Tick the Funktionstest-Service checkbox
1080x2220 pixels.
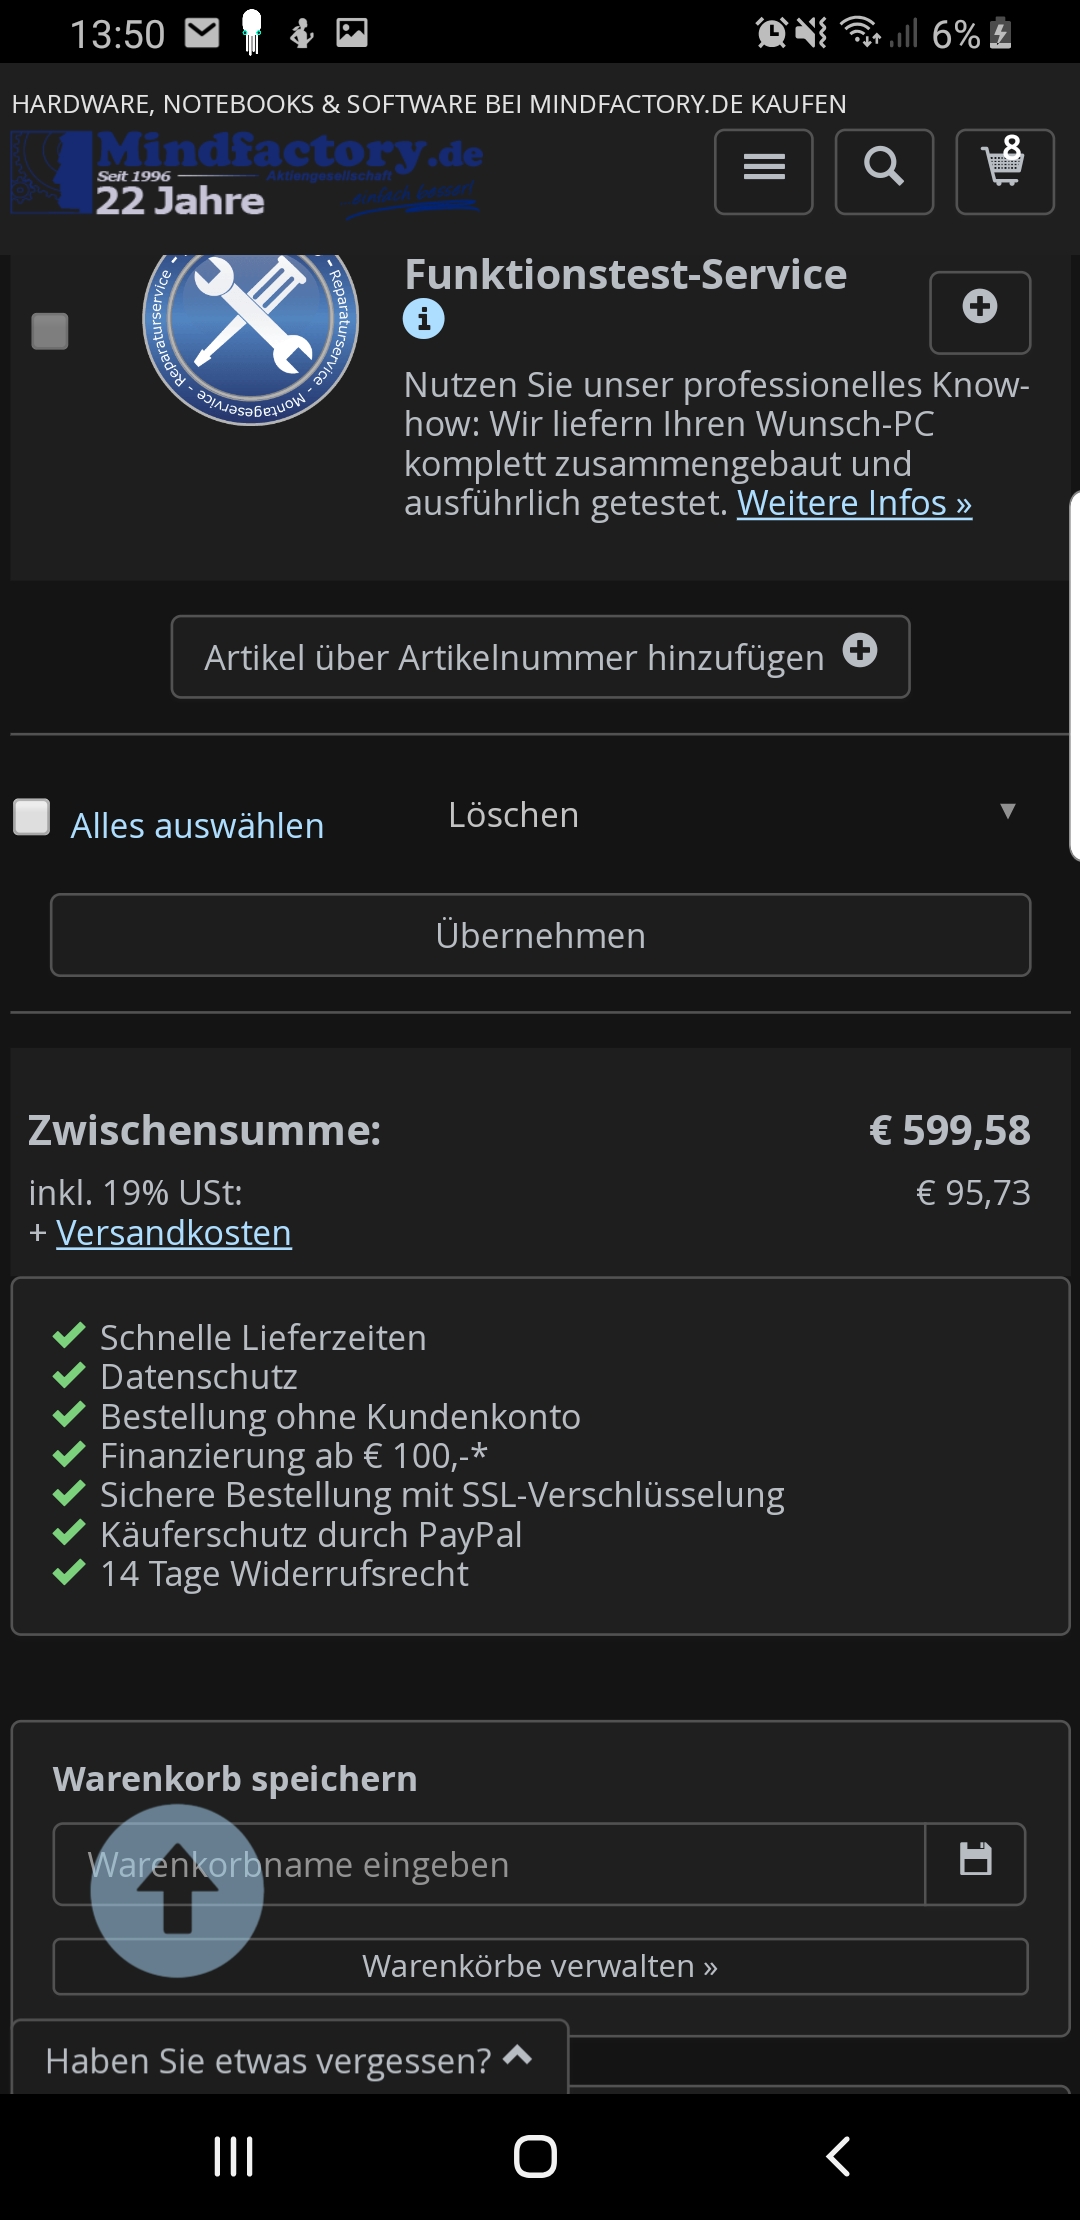pos(50,331)
